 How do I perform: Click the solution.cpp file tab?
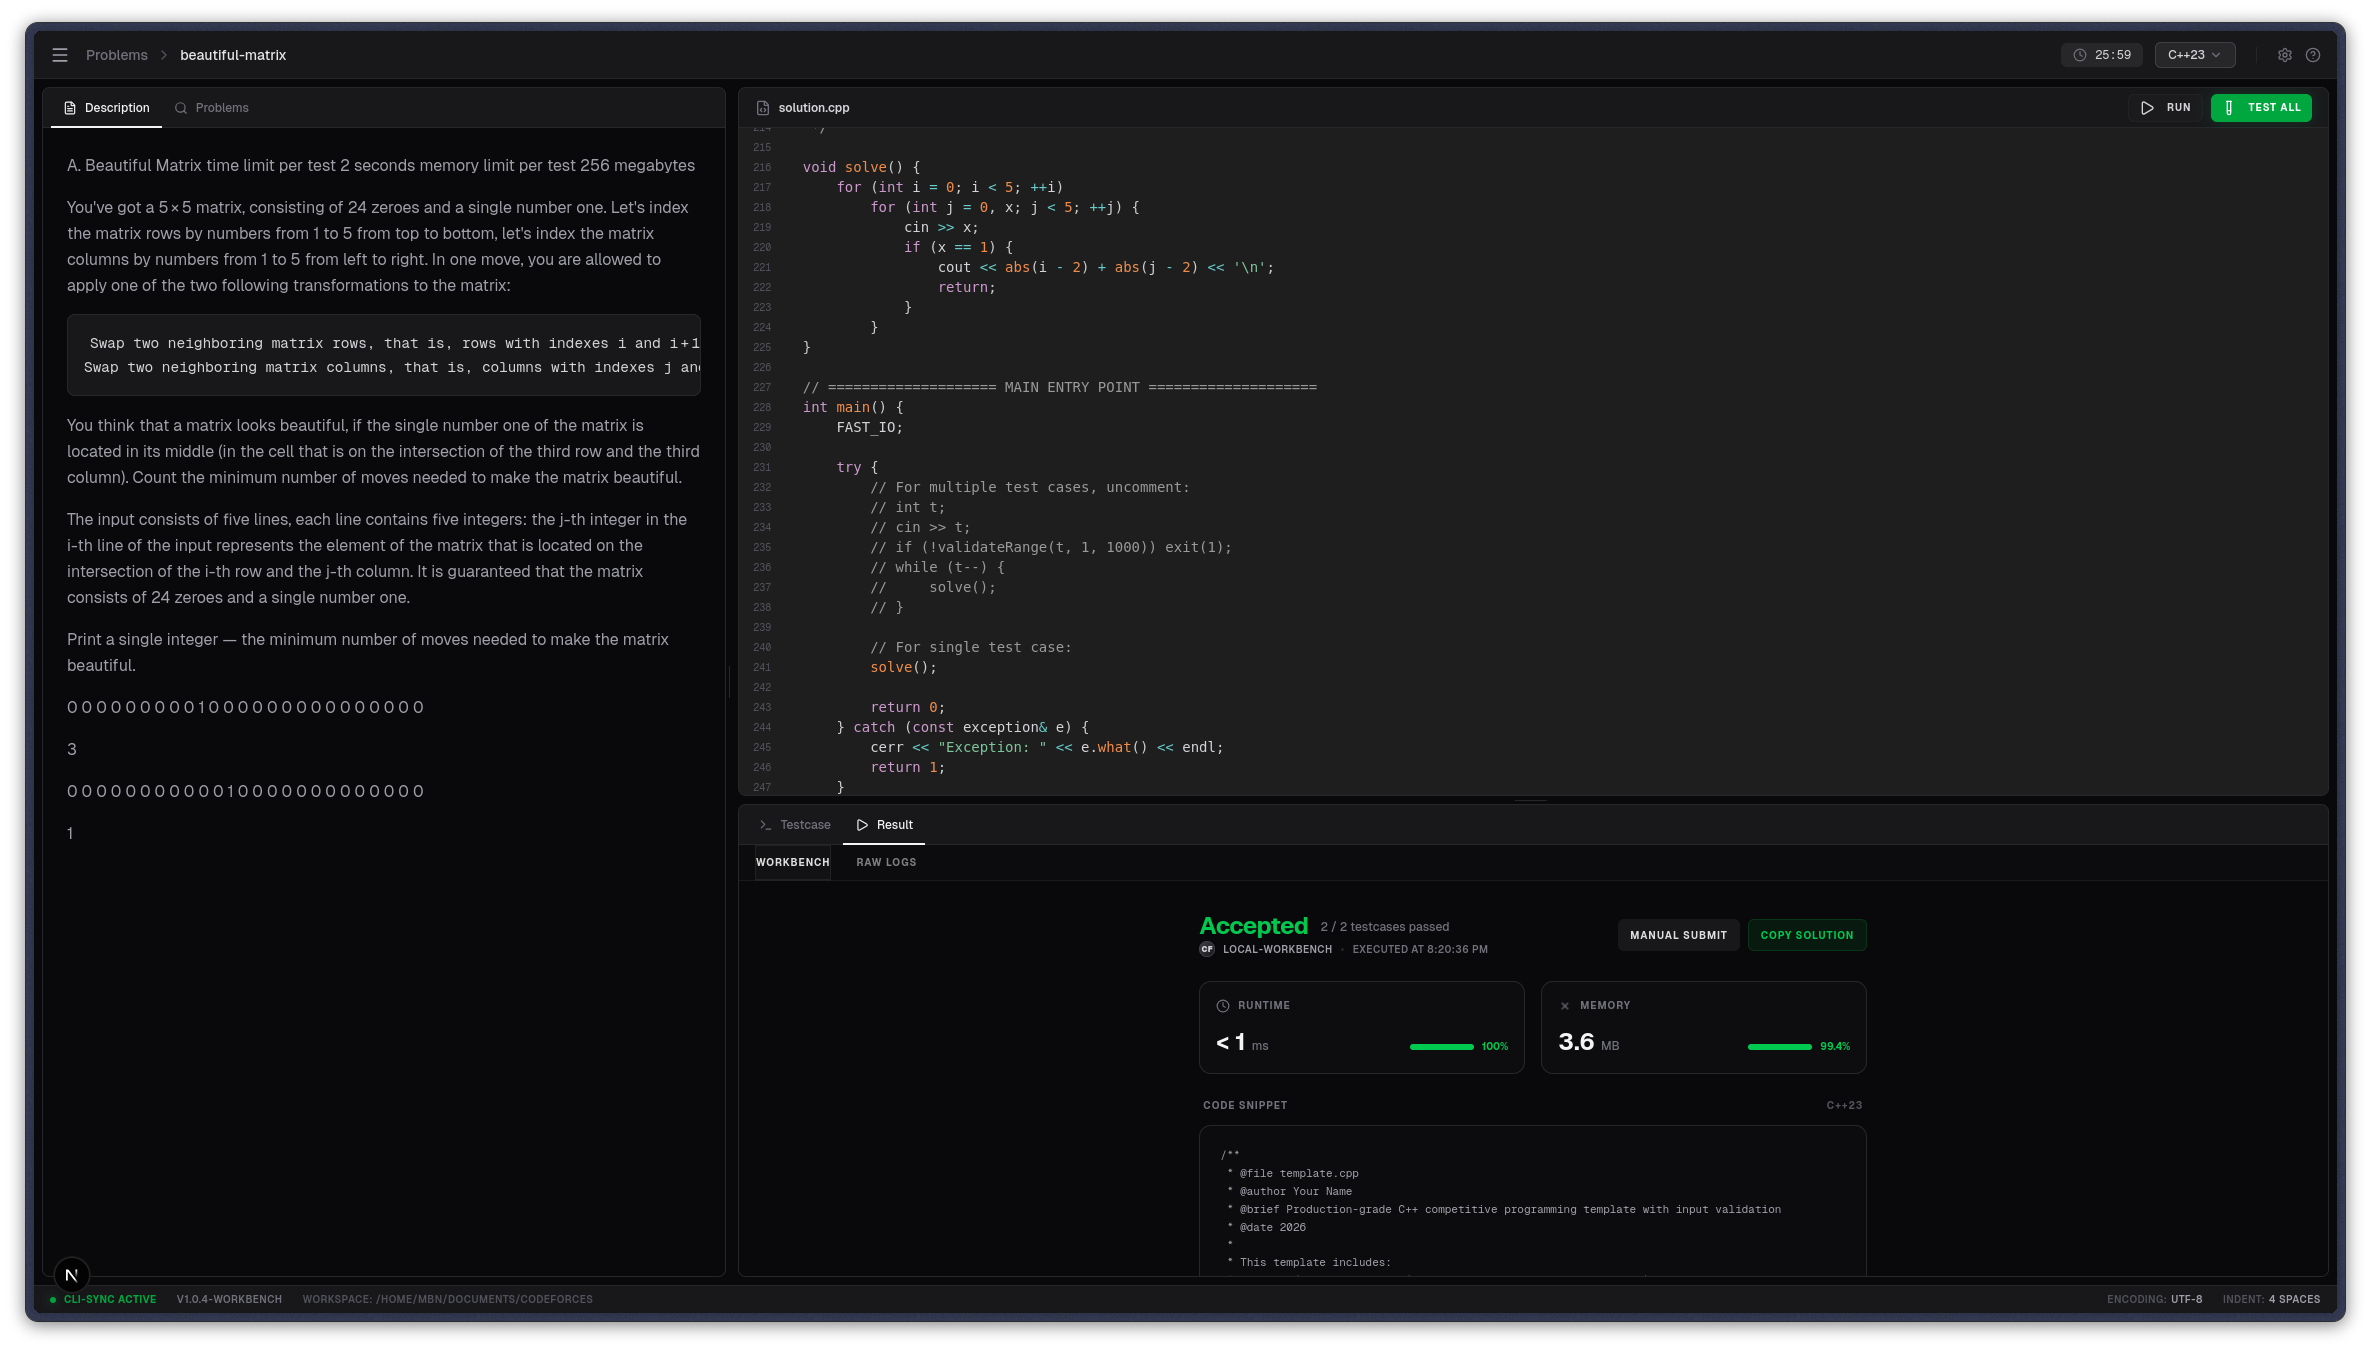(803, 108)
